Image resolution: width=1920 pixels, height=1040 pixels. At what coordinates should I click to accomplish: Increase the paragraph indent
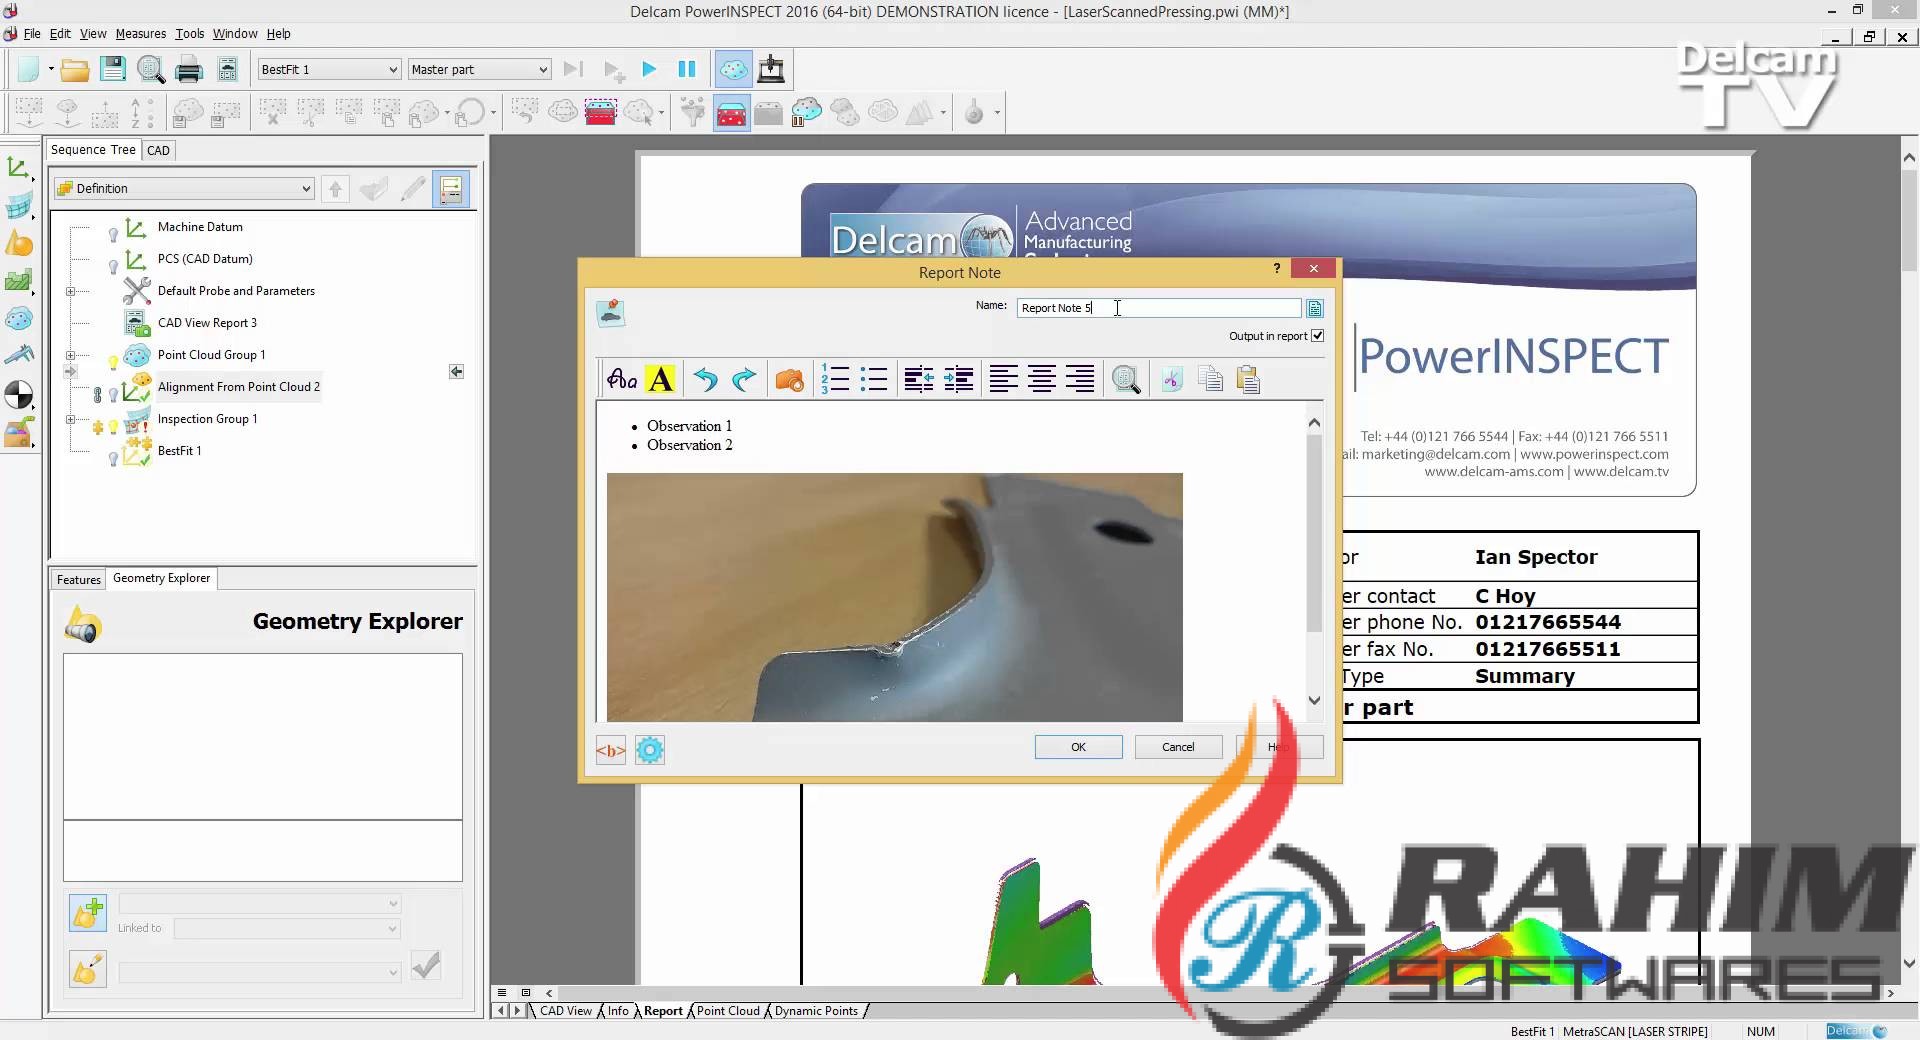(958, 379)
